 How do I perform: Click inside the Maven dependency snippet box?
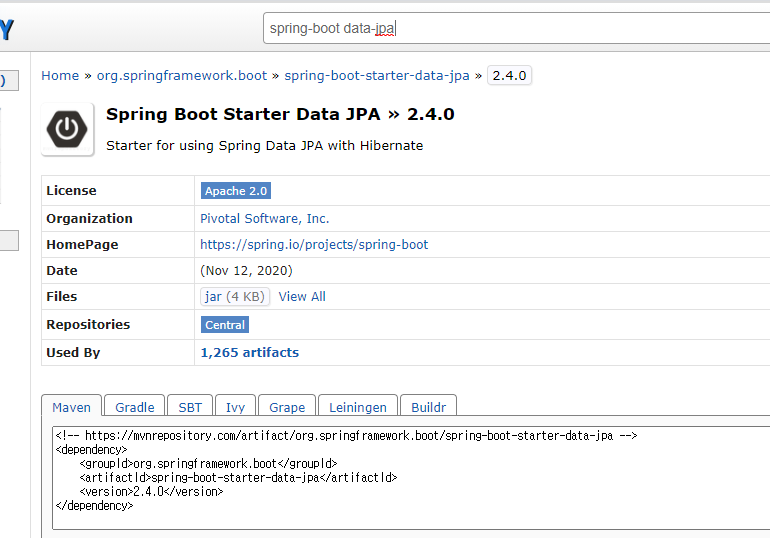[411, 478]
